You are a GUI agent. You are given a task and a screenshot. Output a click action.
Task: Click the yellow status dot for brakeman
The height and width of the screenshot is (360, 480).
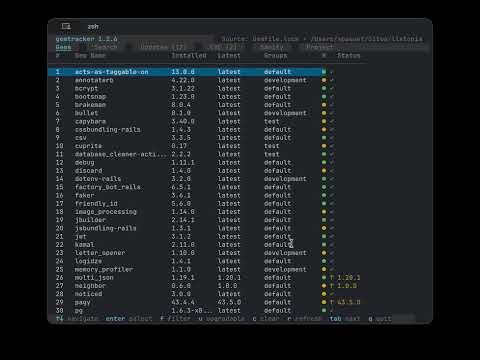[x=324, y=105]
